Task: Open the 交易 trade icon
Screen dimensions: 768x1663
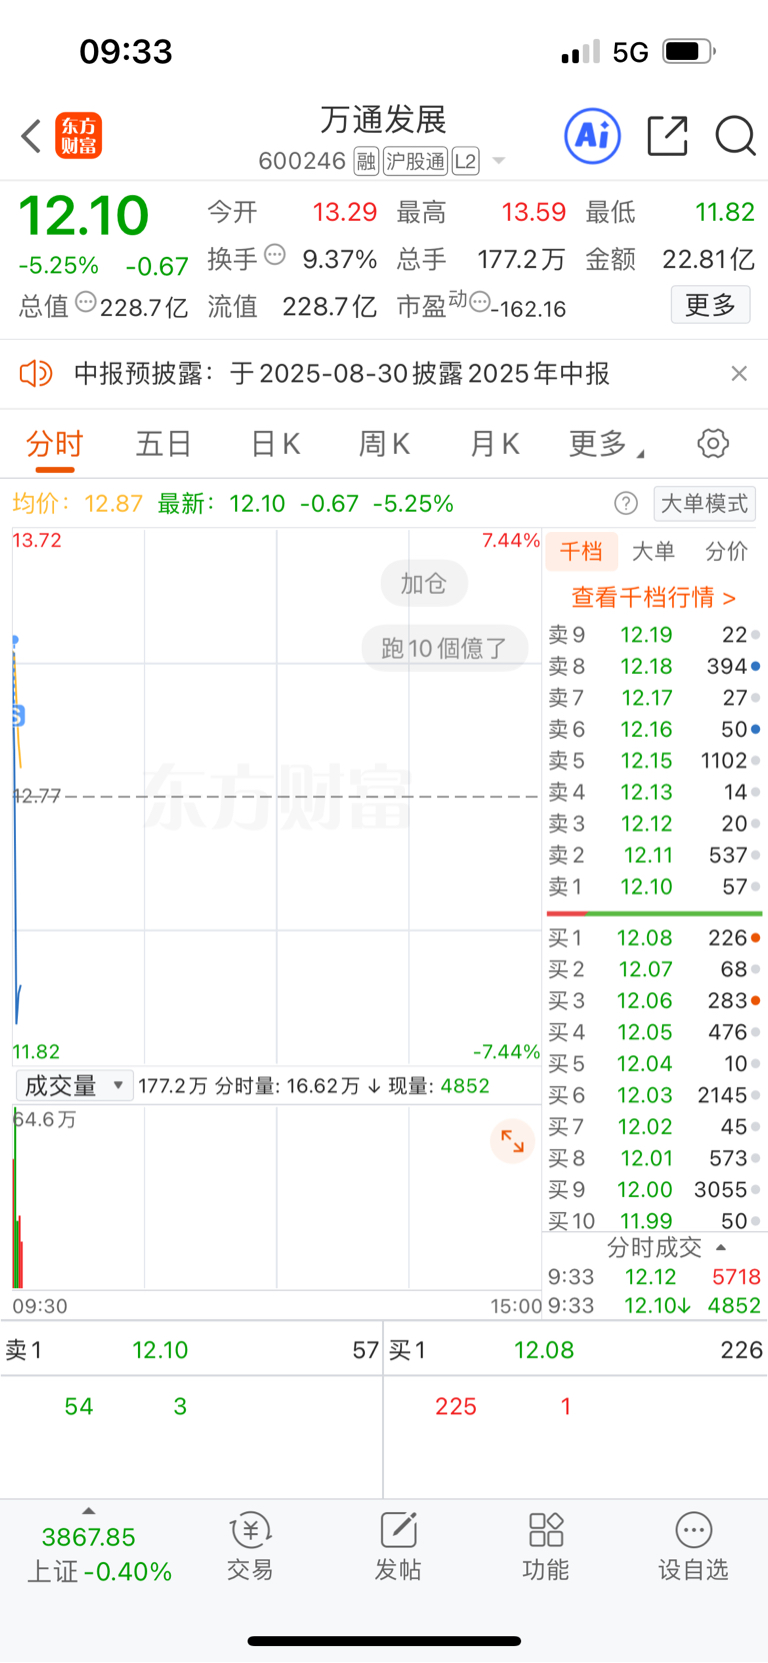Action: click(x=250, y=1546)
